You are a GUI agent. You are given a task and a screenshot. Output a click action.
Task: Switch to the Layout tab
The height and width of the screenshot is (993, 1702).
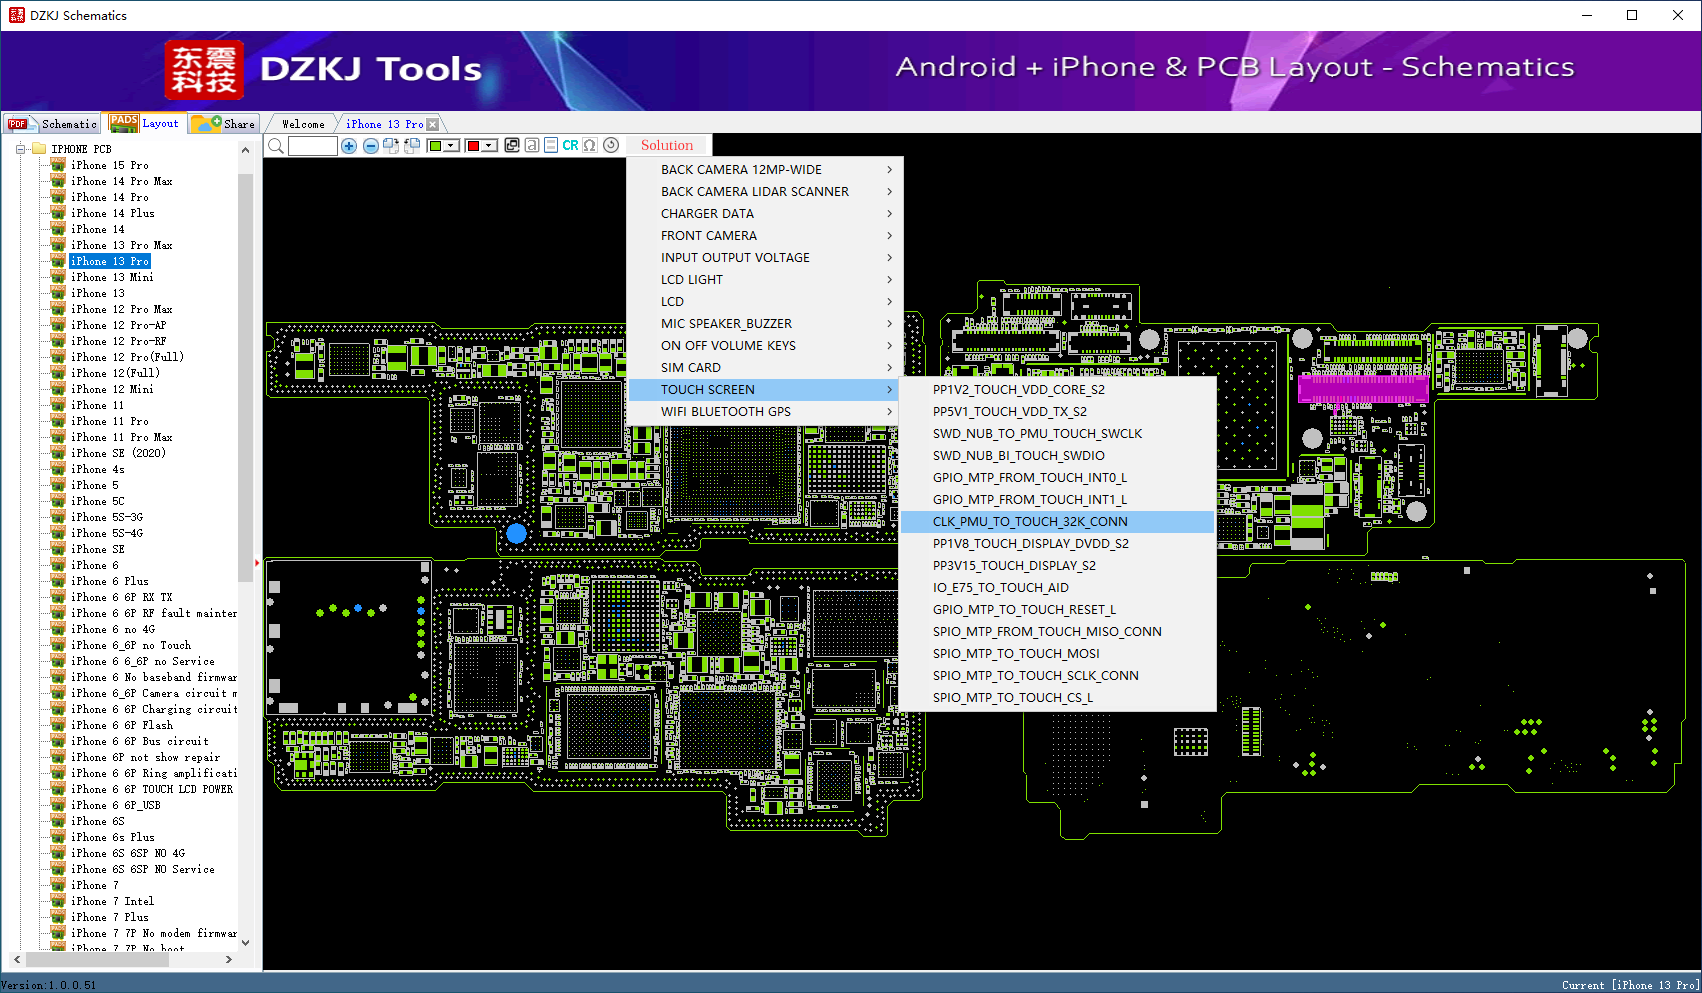pyautogui.click(x=145, y=123)
